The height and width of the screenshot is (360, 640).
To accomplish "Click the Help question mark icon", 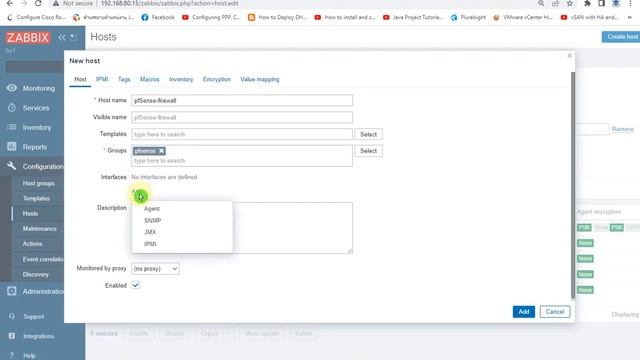I will [12, 356].
